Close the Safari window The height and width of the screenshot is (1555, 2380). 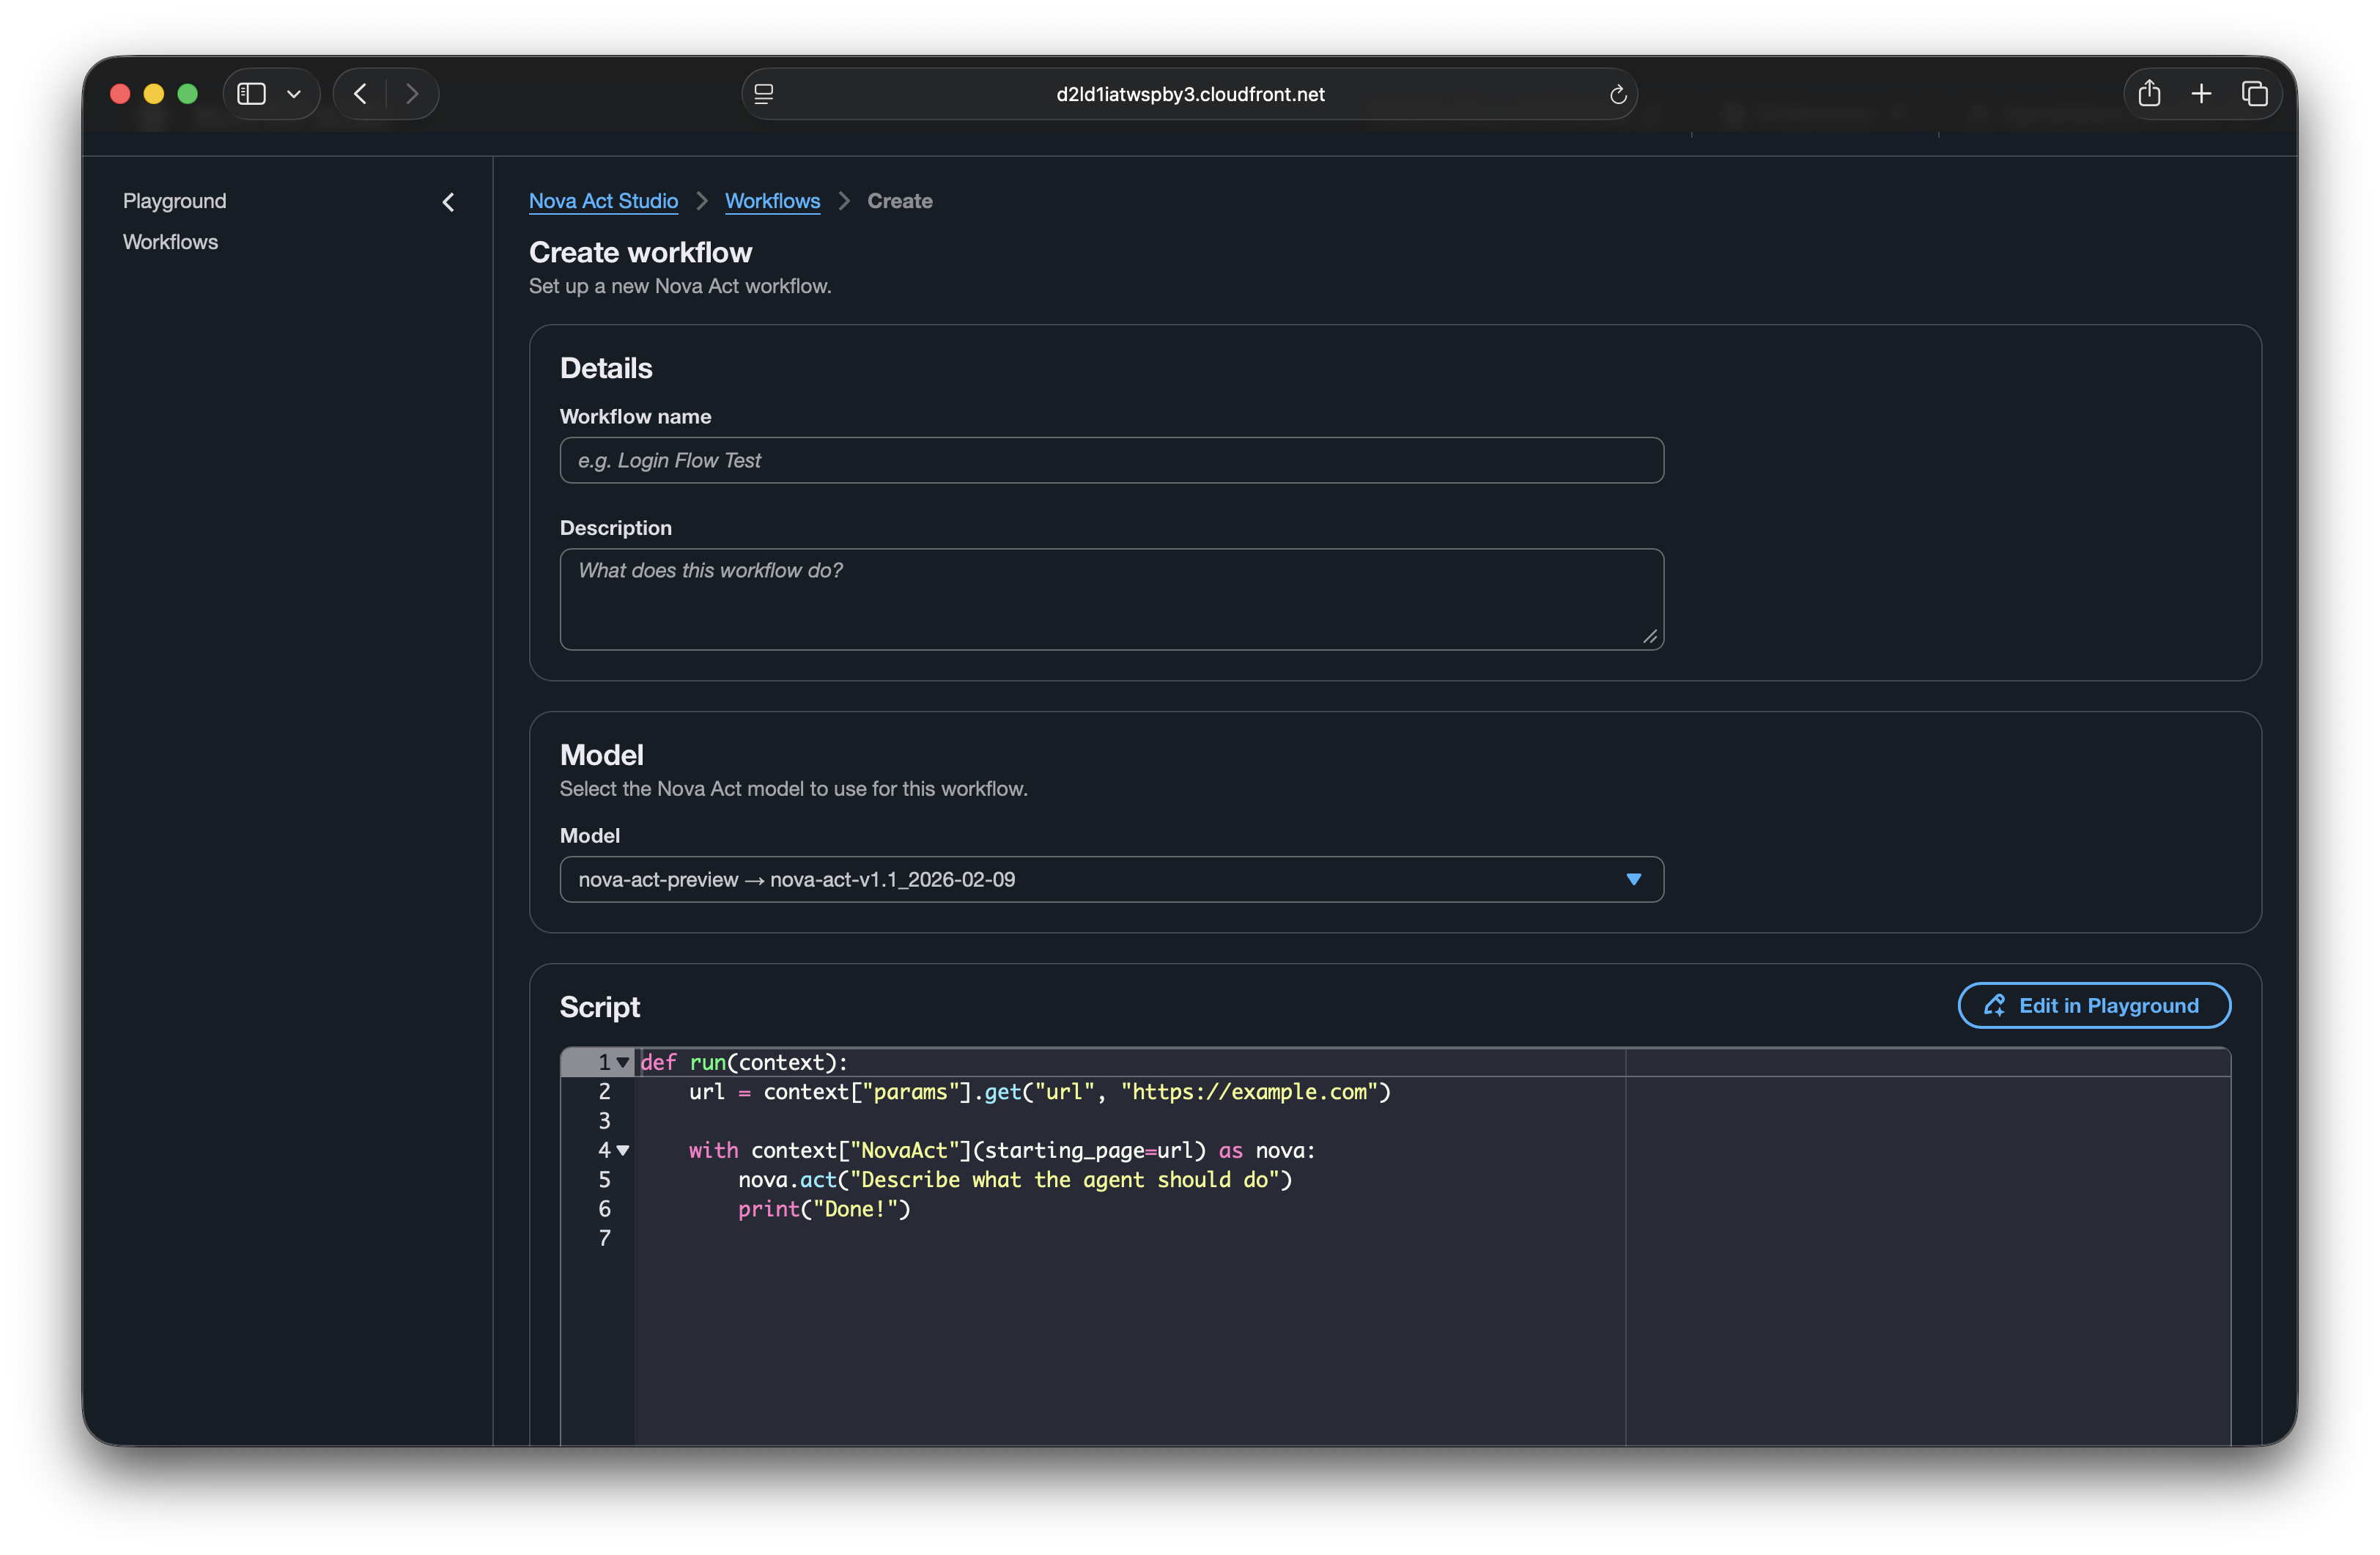120,94
